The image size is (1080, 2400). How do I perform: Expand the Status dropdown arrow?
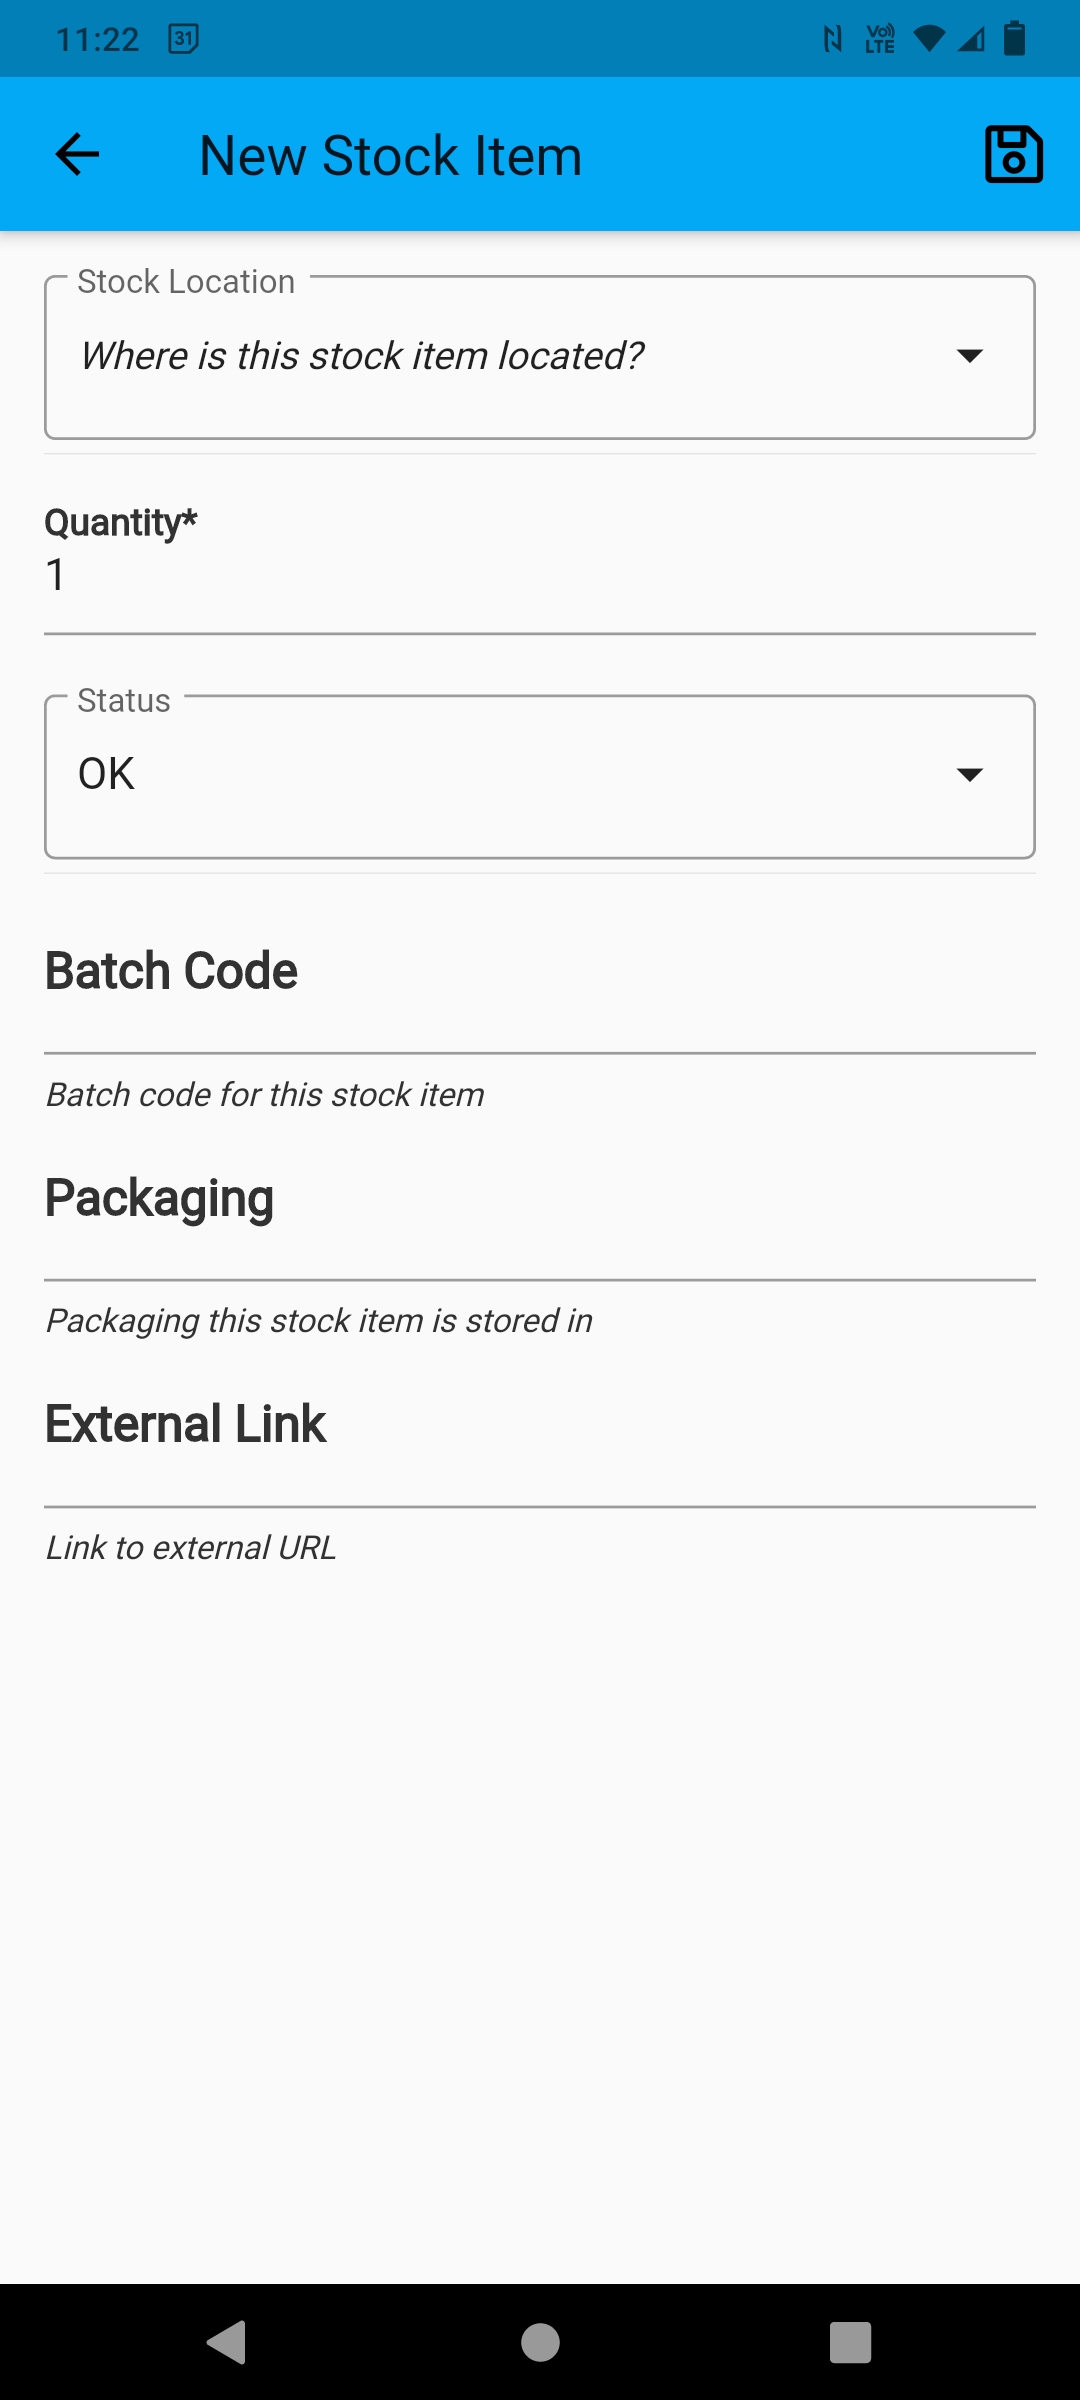[x=969, y=775]
